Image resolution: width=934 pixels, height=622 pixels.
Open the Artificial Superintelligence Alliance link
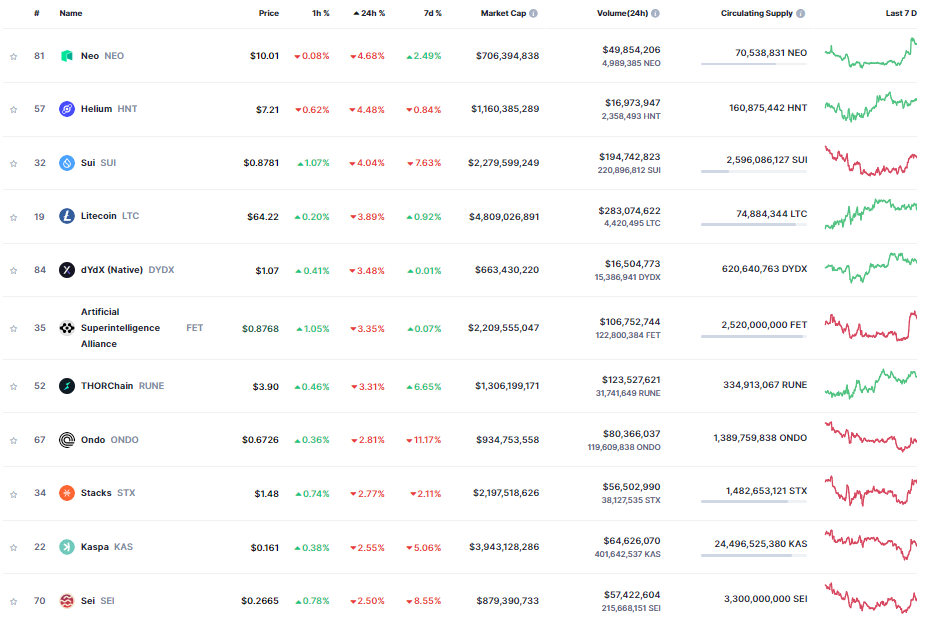click(x=120, y=328)
